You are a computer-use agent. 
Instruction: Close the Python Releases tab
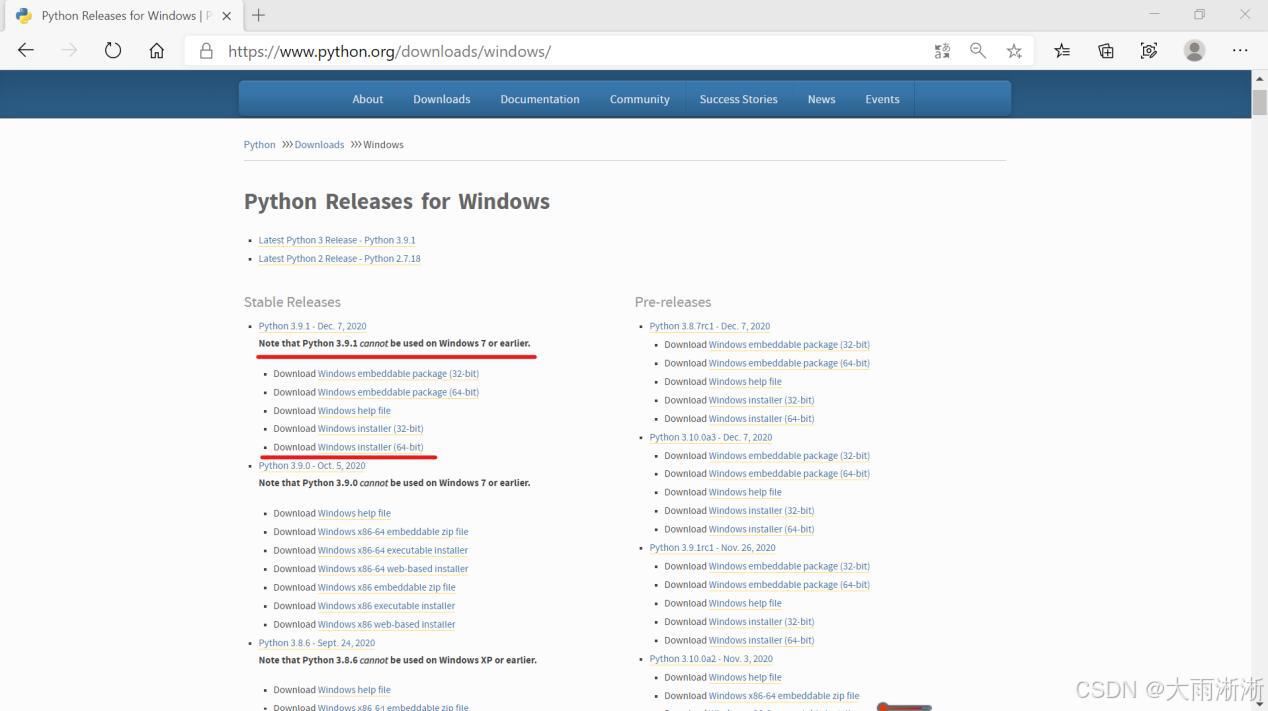tap(227, 16)
